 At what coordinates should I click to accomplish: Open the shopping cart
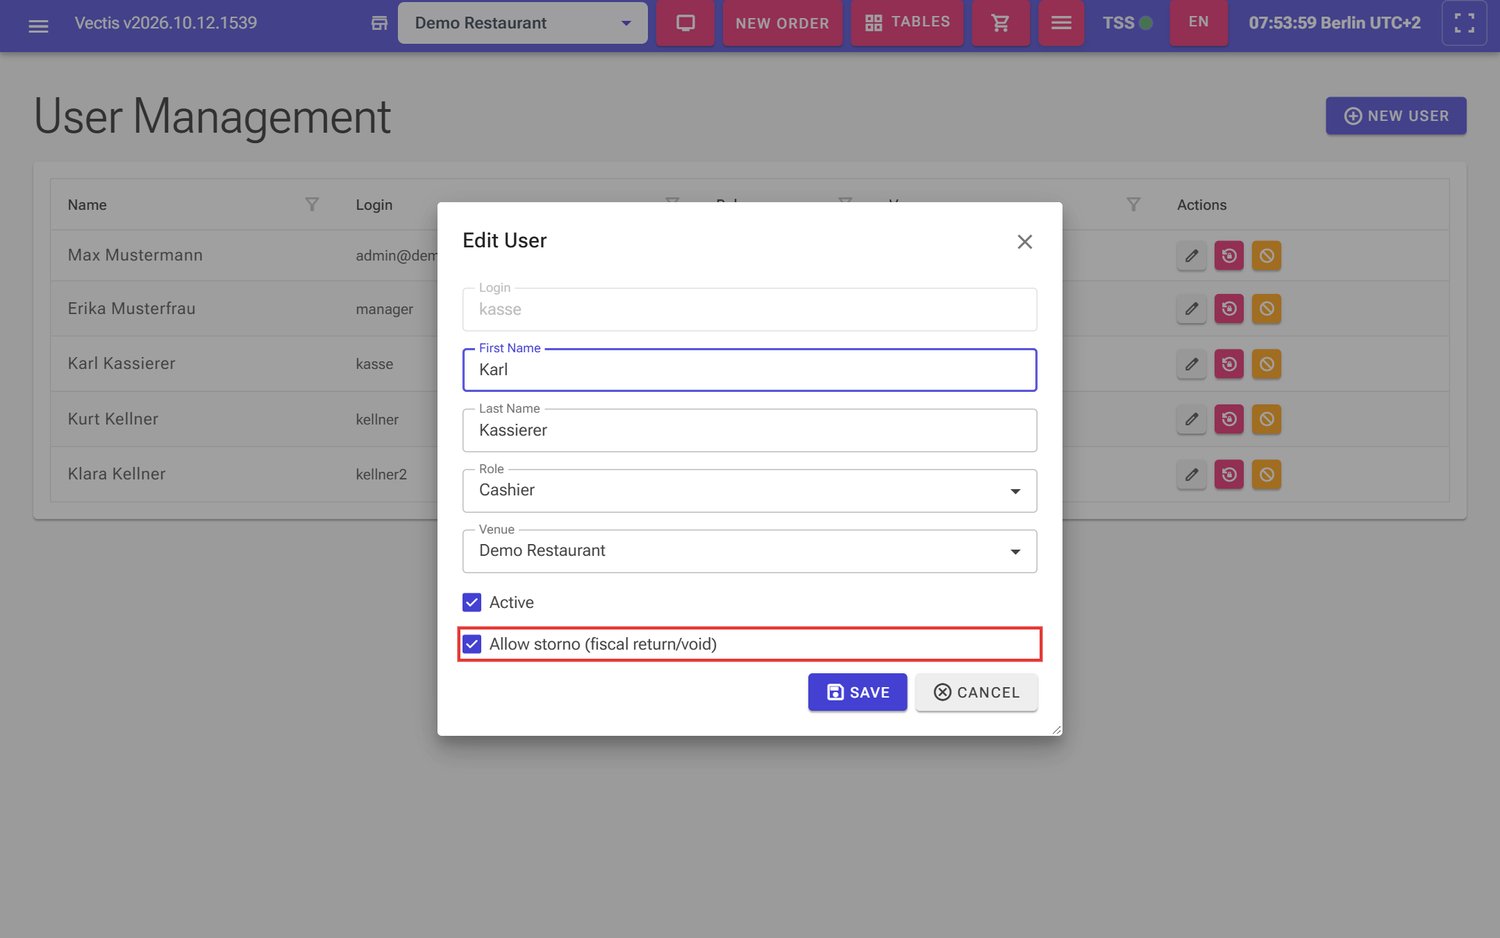click(1000, 23)
